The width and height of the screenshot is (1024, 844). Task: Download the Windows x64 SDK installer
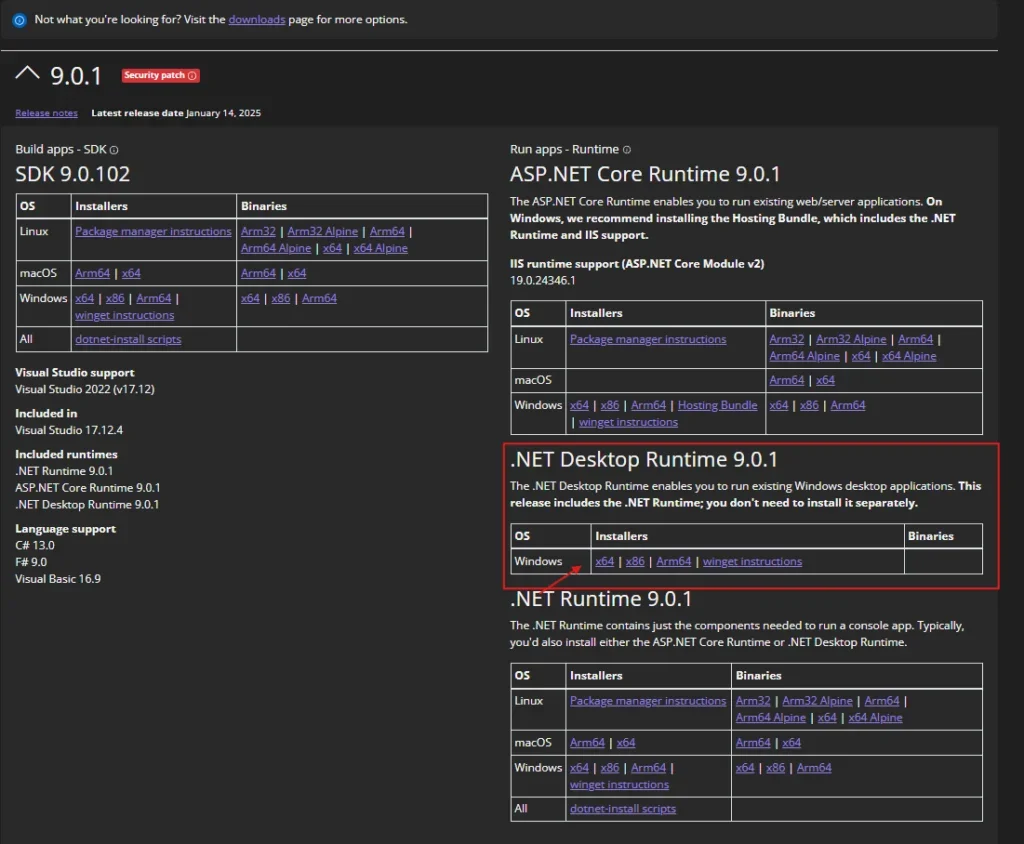click(84, 297)
